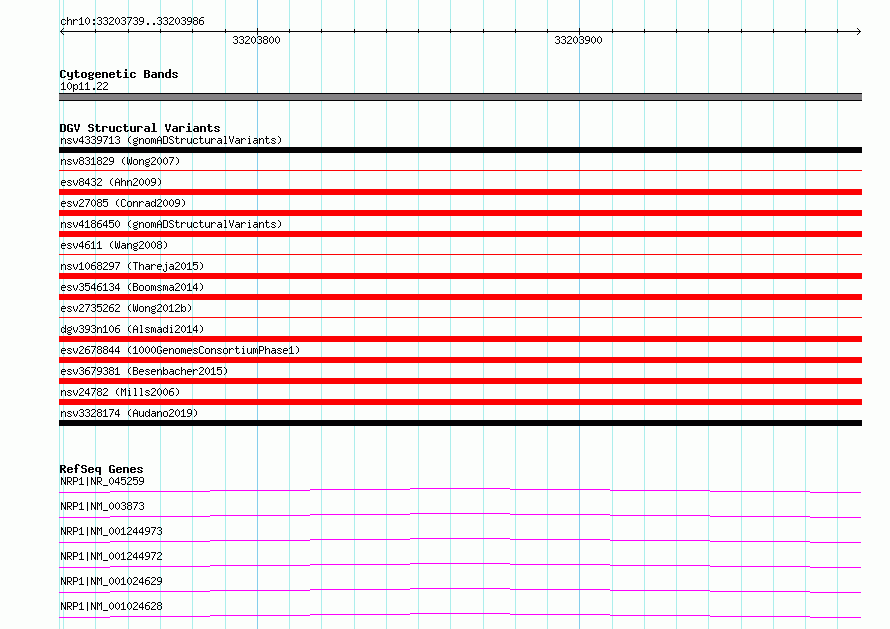The height and width of the screenshot is (629, 890).
Task: Click the red bar for nsv24782
Action: tap(460, 402)
